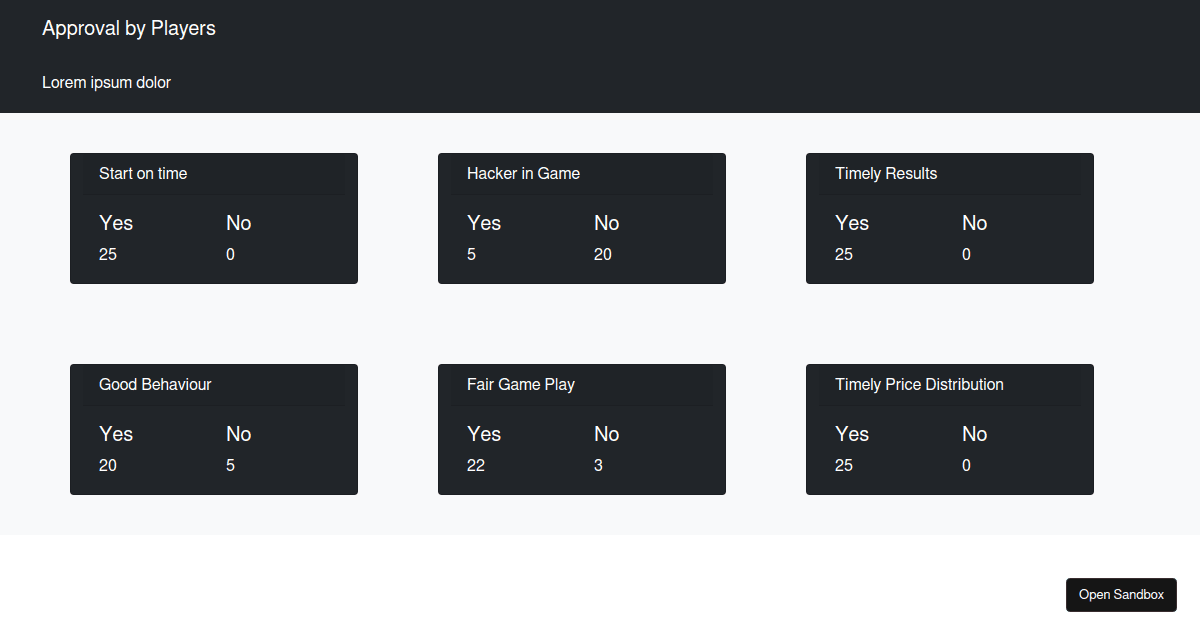Select the value 22 in Fair Game Play

click(475, 465)
